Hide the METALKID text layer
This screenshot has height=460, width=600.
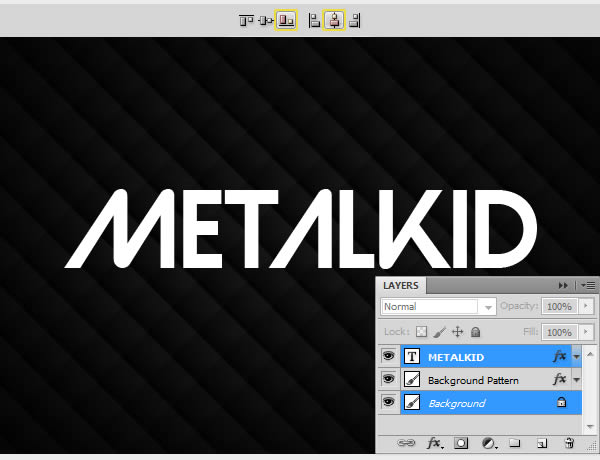(x=388, y=356)
